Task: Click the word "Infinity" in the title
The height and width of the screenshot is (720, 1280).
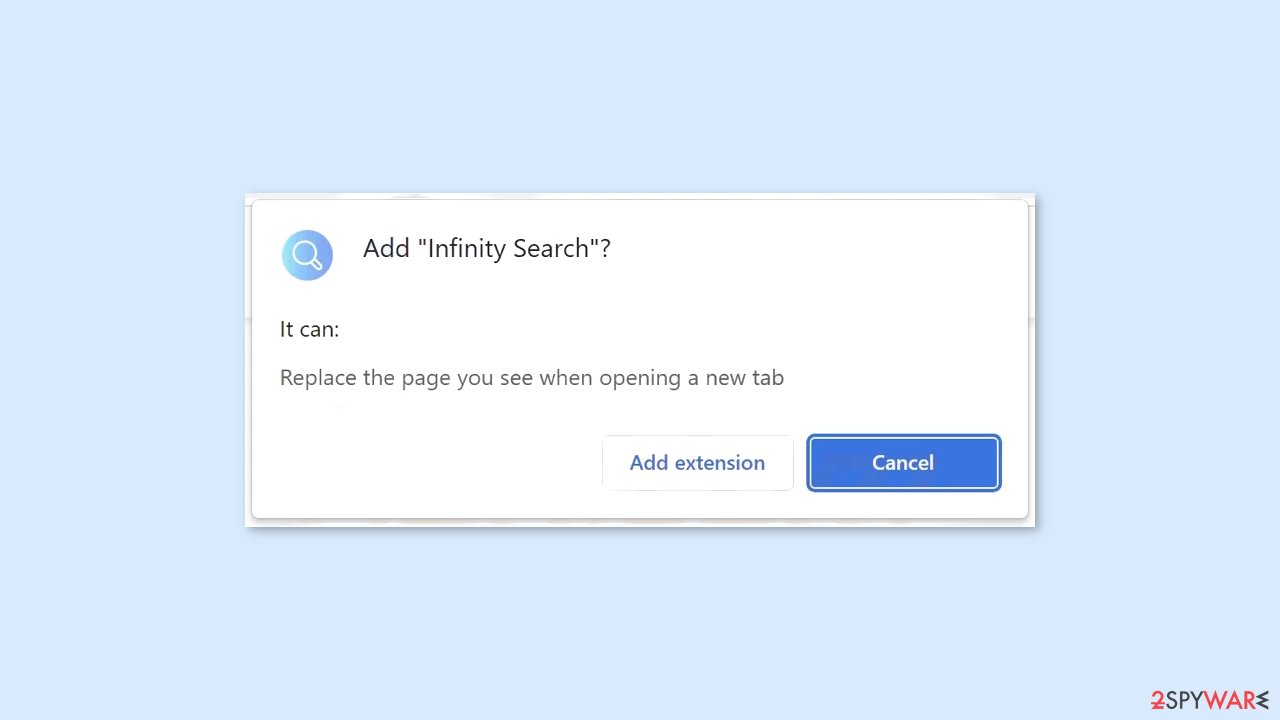Action: pos(466,249)
